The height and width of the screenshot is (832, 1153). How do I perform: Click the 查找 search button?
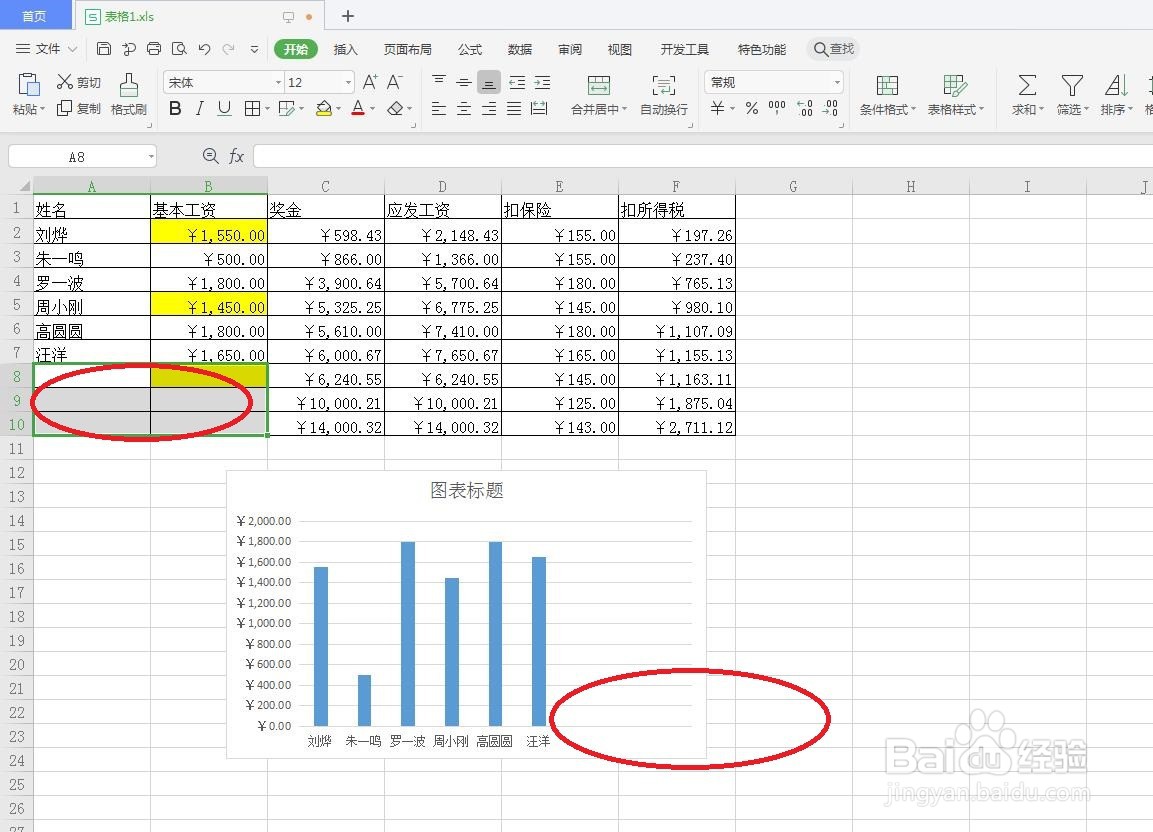tap(834, 49)
